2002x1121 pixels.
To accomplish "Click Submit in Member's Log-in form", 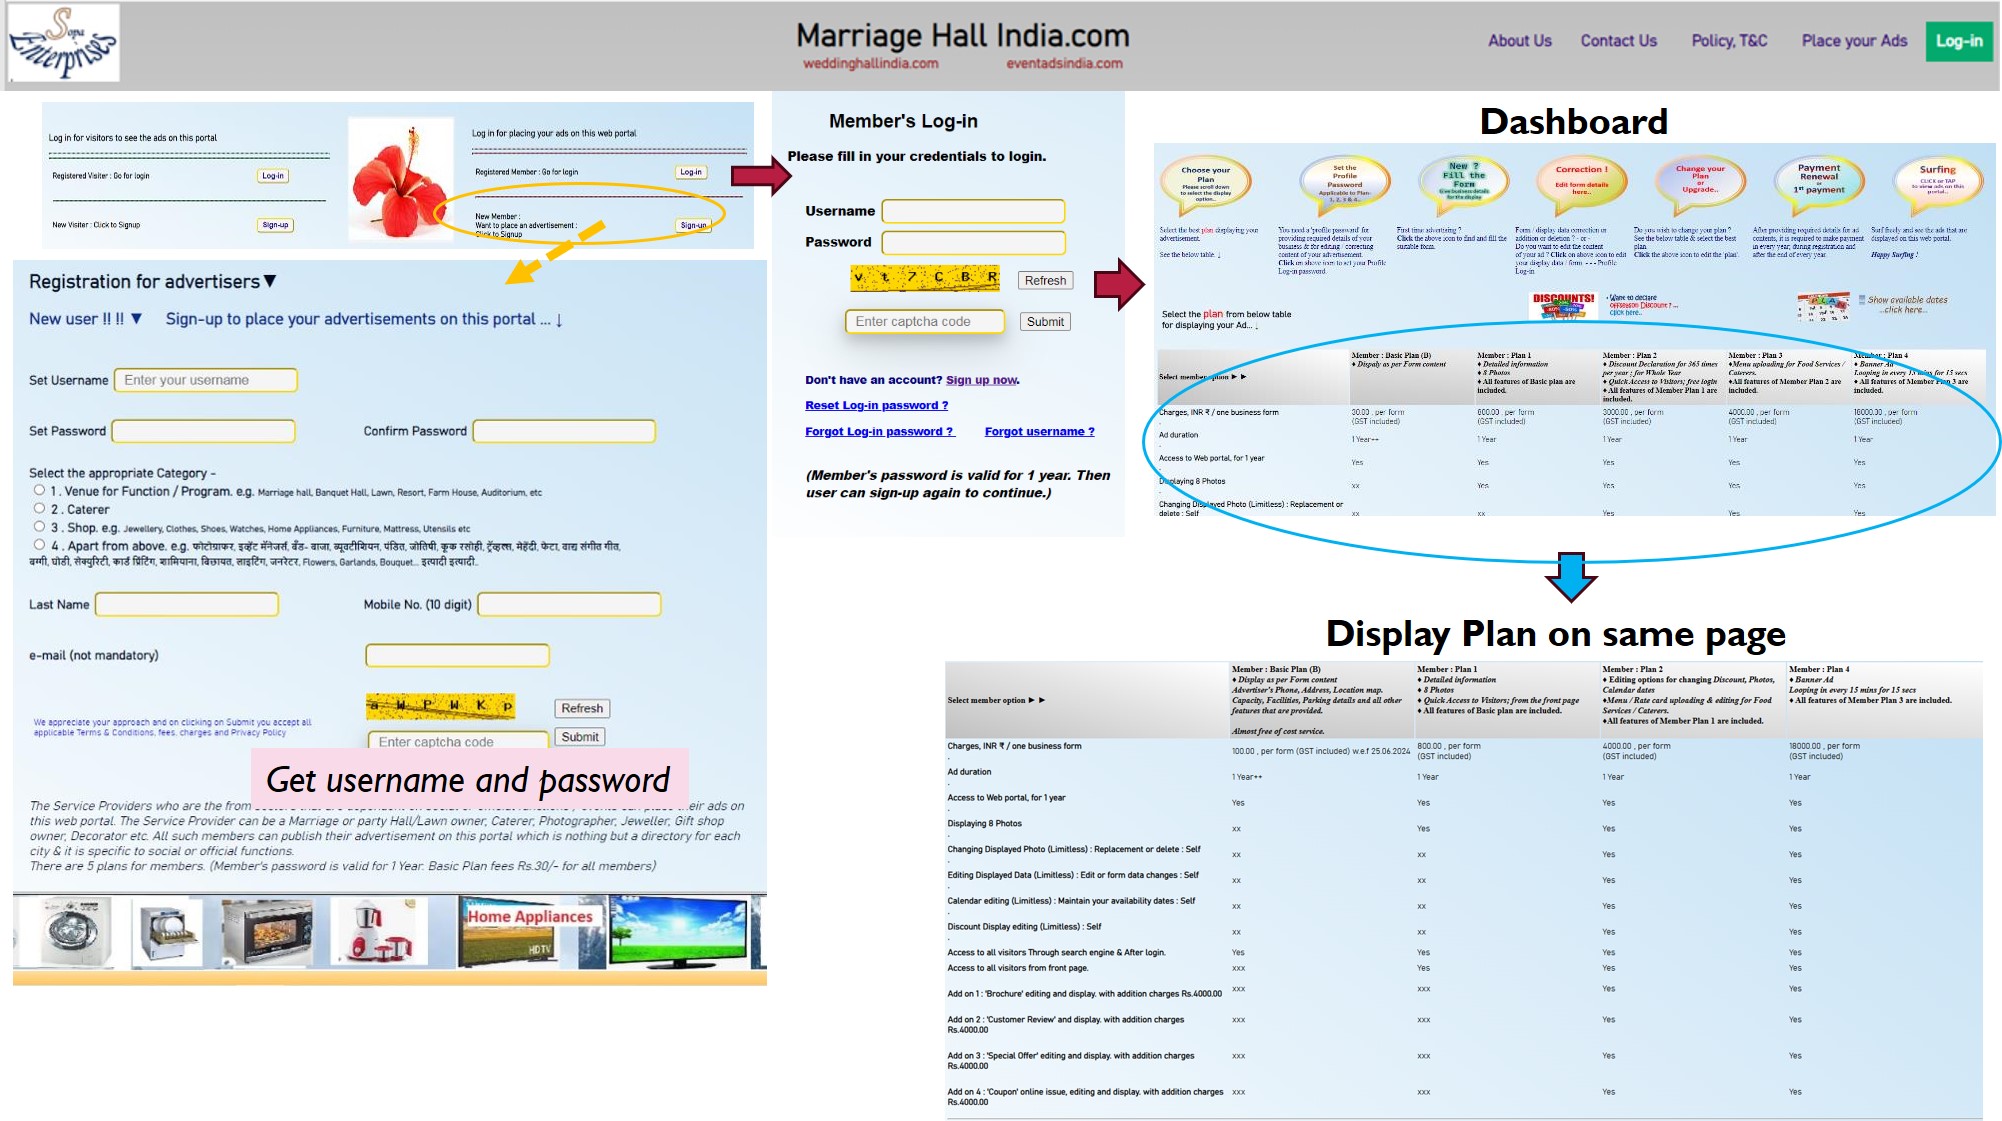I will point(1045,322).
